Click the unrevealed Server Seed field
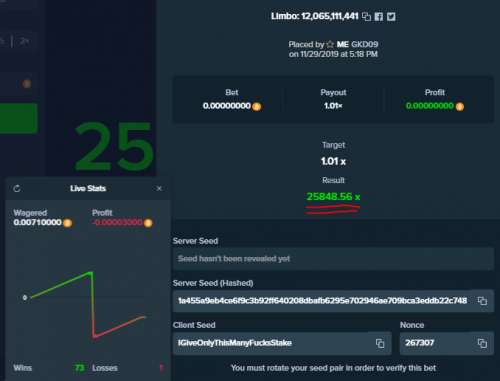This screenshot has width=500, height=381. click(x=333, y=259)
